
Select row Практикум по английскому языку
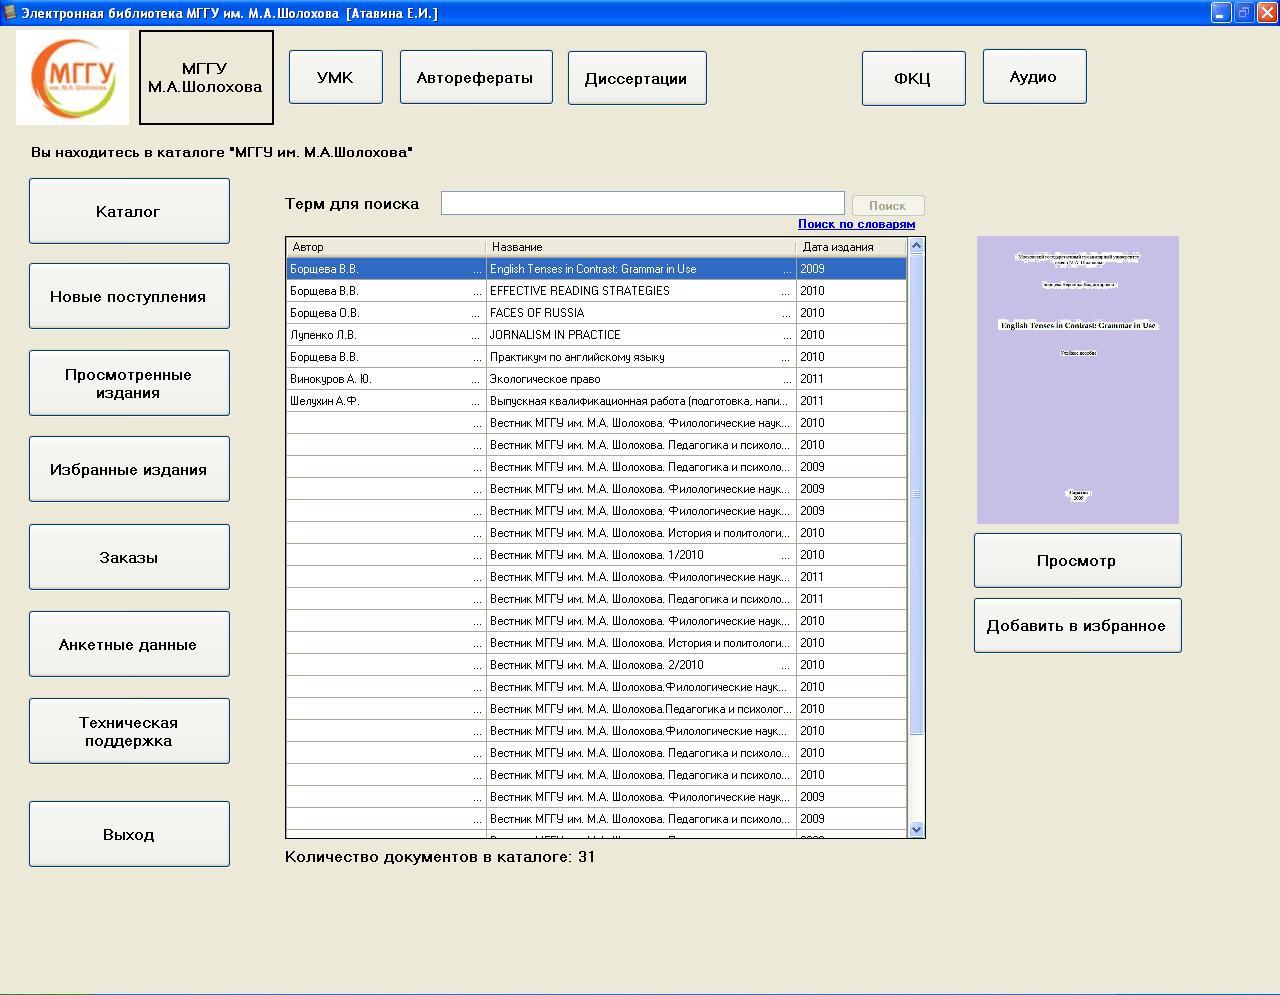(x=597, y=357)
